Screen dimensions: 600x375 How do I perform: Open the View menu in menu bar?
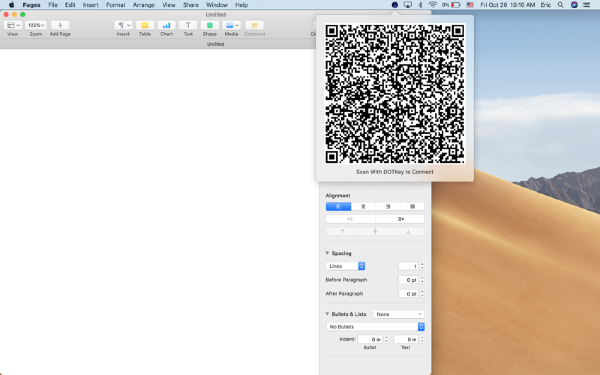tap(168, 5)
